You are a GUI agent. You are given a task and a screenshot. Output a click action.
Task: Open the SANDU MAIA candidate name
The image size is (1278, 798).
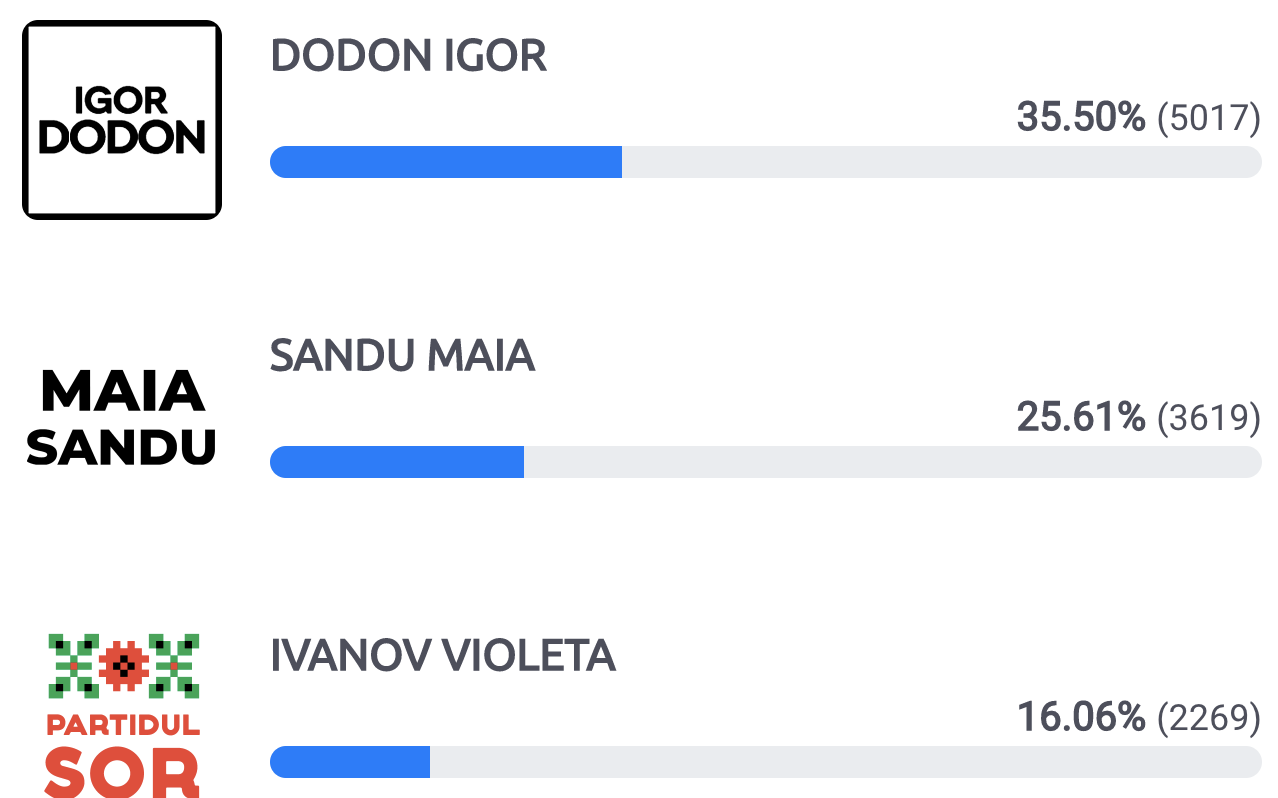[403, 356]
